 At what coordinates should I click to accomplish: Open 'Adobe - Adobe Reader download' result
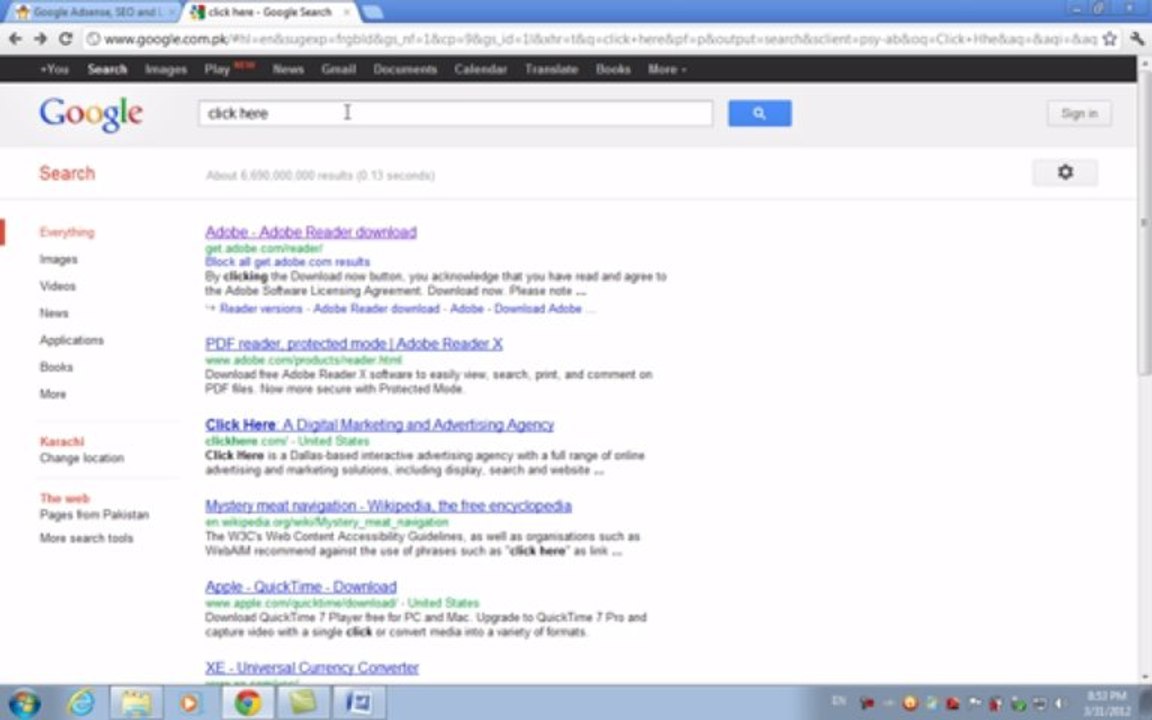pyautogui.click(x=311, y=232)
